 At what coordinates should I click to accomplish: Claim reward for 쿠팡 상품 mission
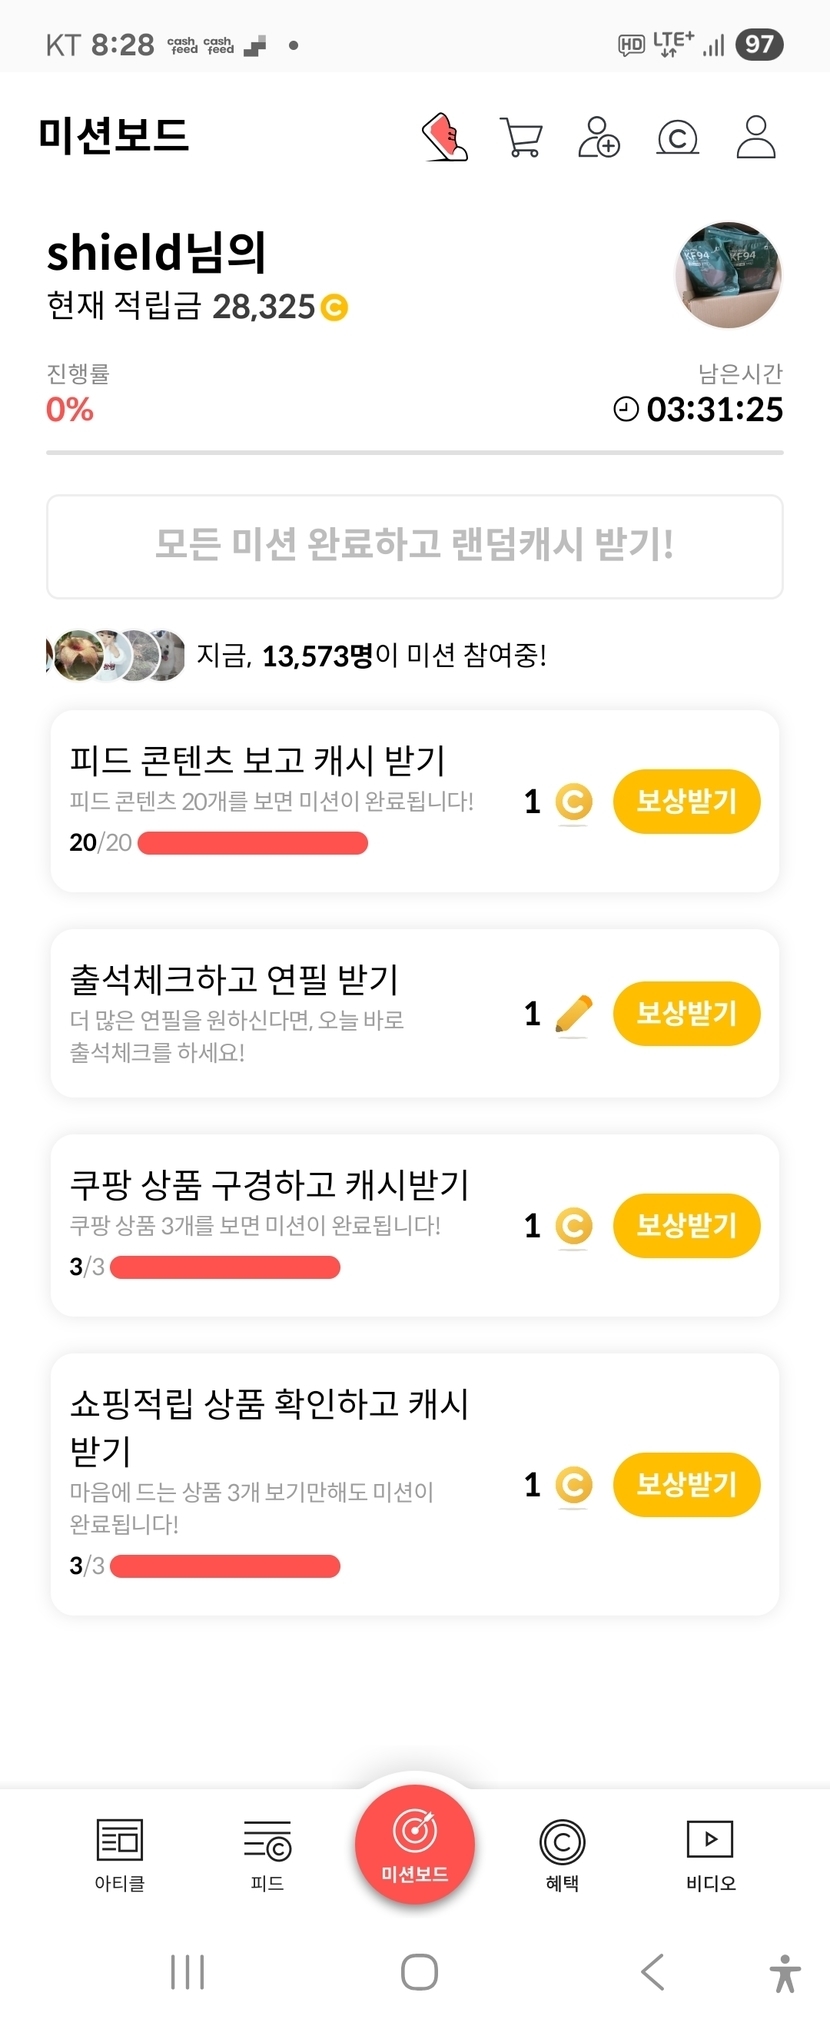686,1225
